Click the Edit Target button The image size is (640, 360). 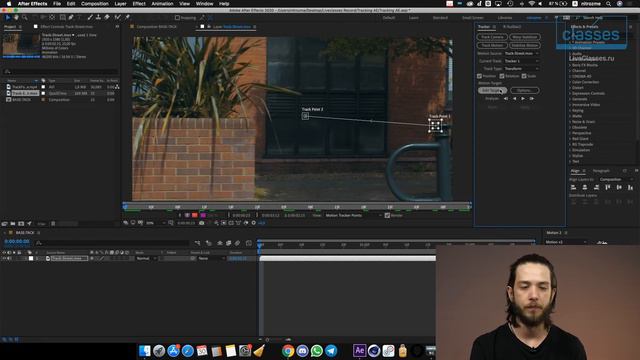492,91
